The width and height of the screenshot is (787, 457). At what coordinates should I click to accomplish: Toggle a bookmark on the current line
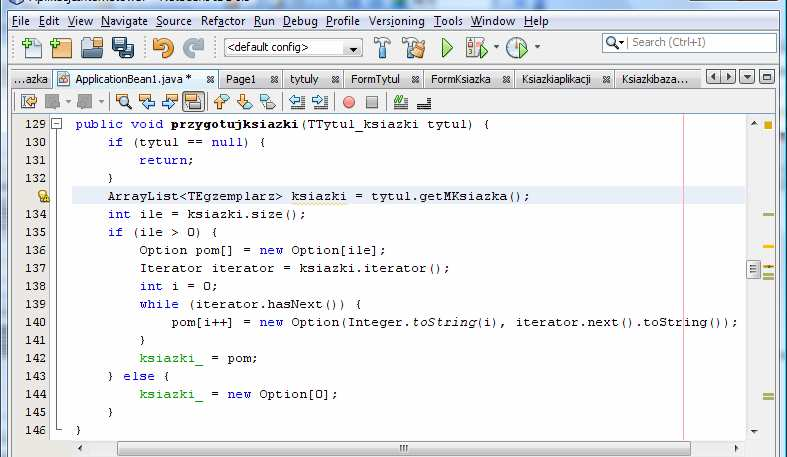(x=268, y=102)
